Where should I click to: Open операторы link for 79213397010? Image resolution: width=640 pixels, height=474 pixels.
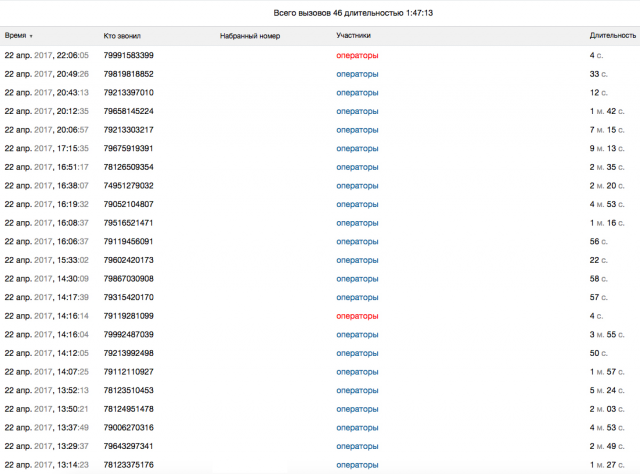pos(357,93)
